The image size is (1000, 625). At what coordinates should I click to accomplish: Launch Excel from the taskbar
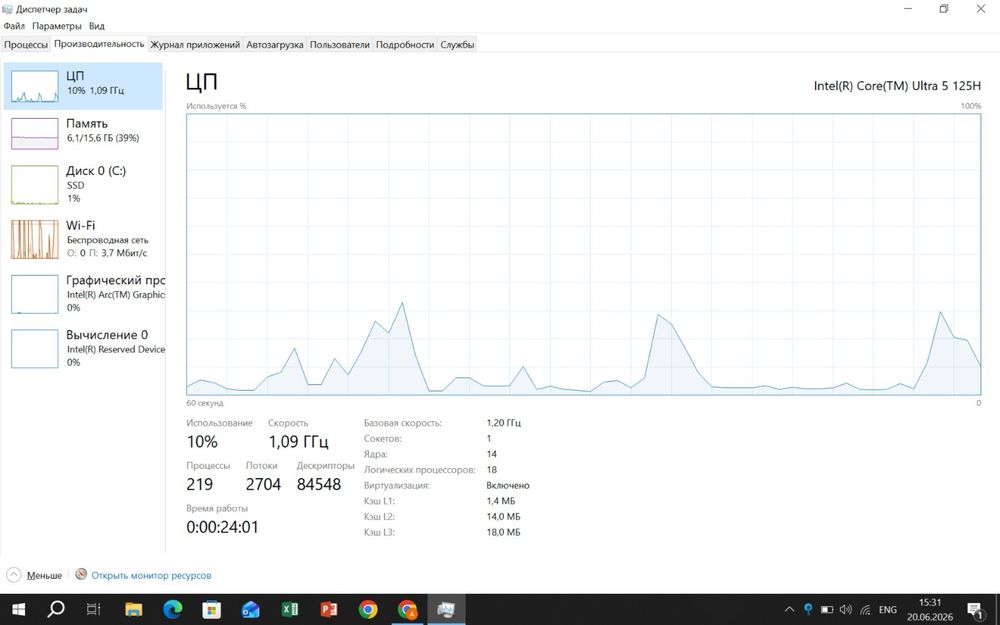click(290, 610)
